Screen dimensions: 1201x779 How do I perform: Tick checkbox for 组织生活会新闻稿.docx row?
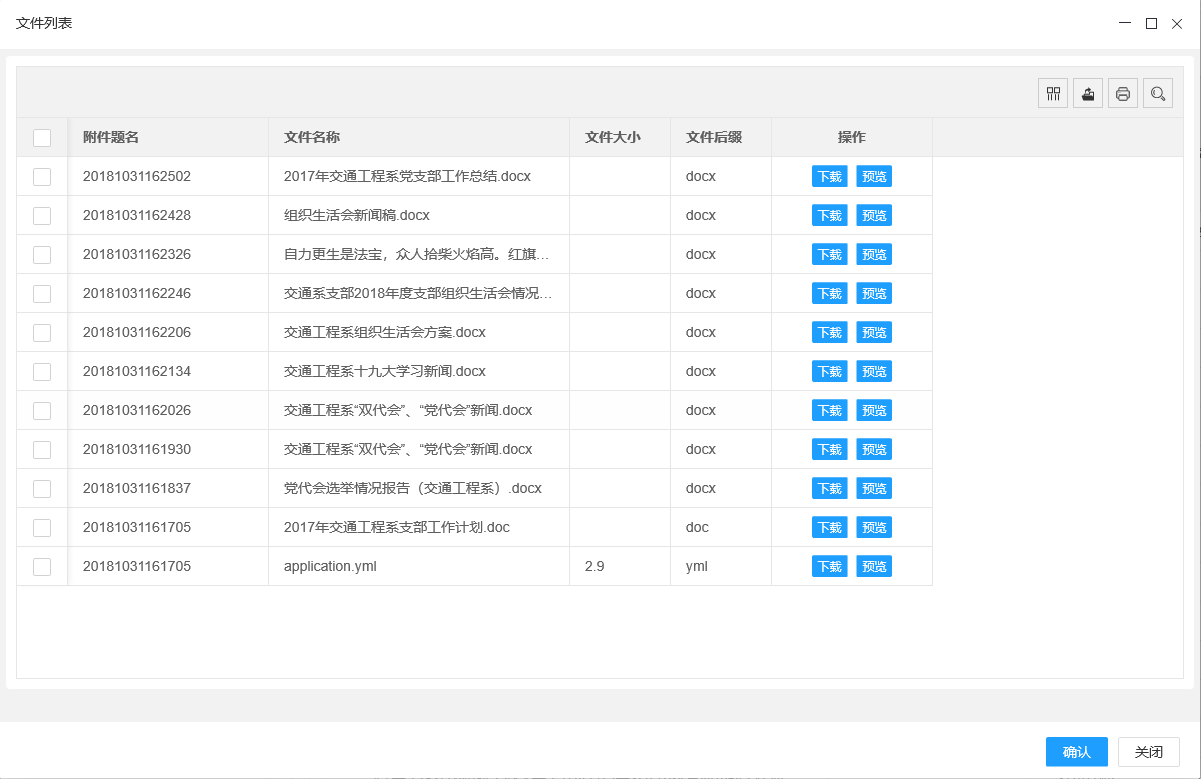42,216
